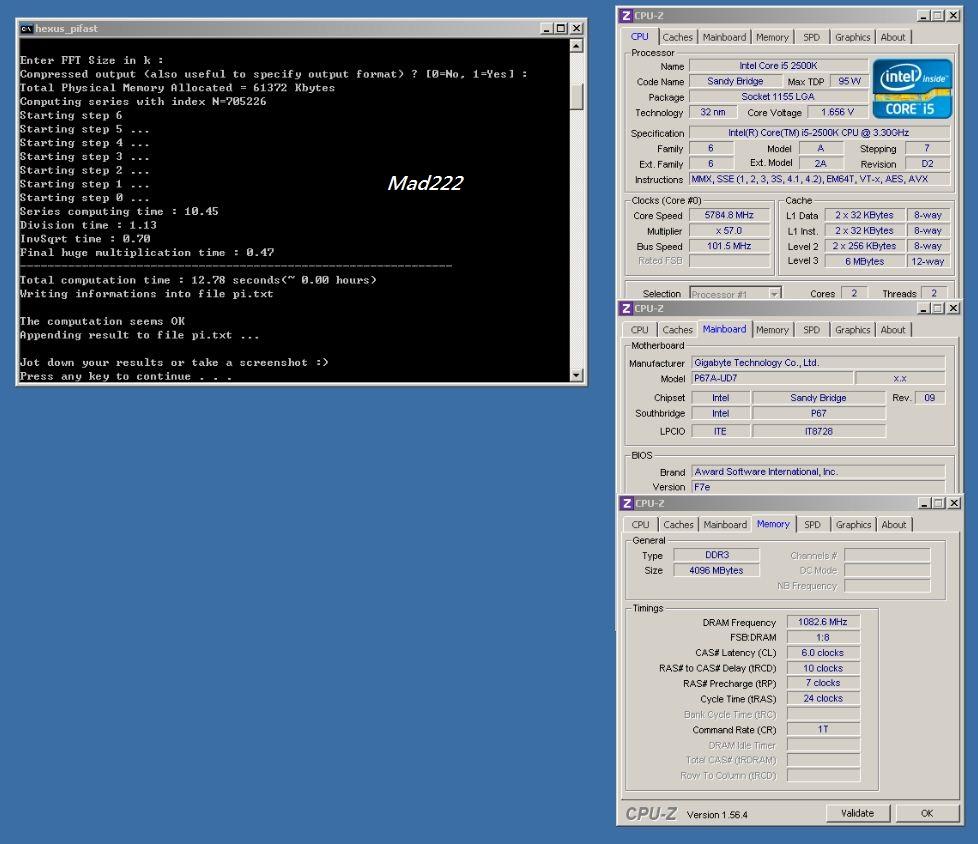Click the Intel Core i5 logo badge

pyautogui.click(x=912, y=89)
